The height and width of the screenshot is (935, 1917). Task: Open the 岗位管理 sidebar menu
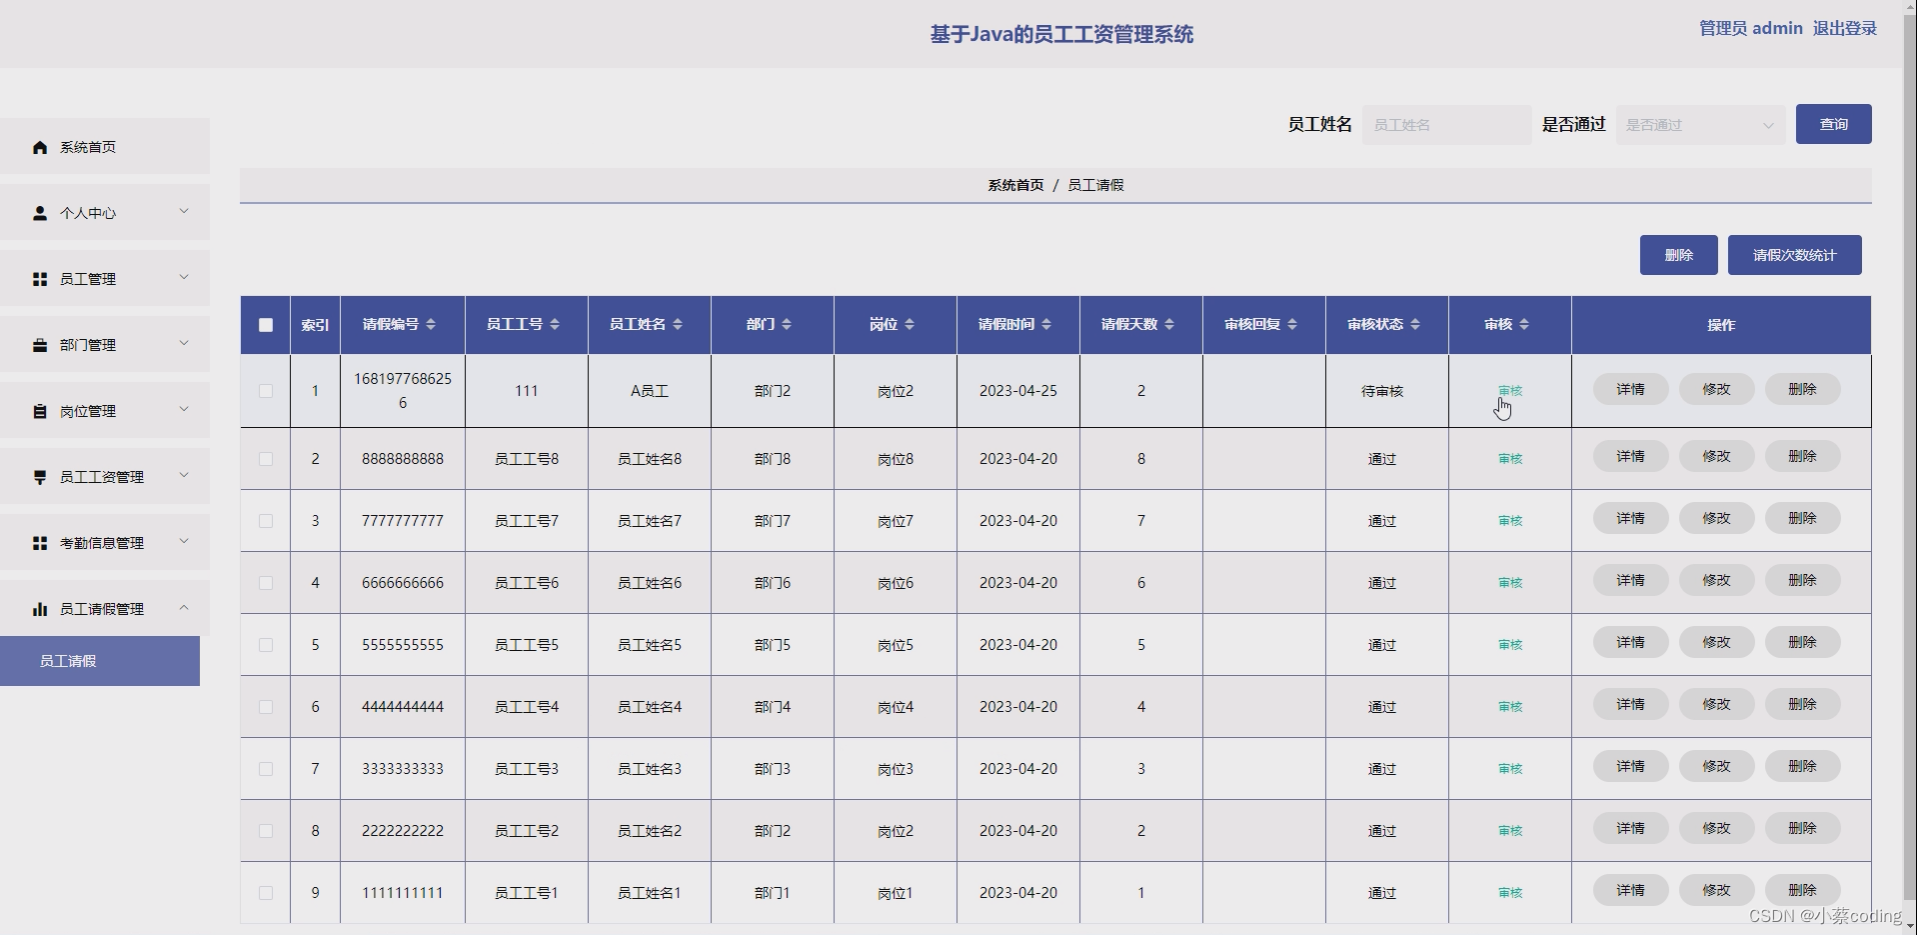tap(105, 411)
